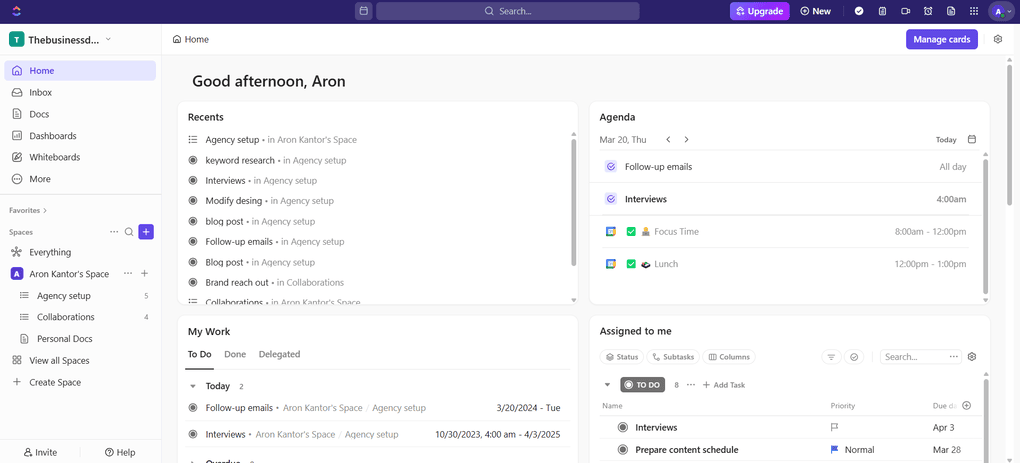
Task: Open Whiteboards from the sidebar
Action: [x=80, y=157]
